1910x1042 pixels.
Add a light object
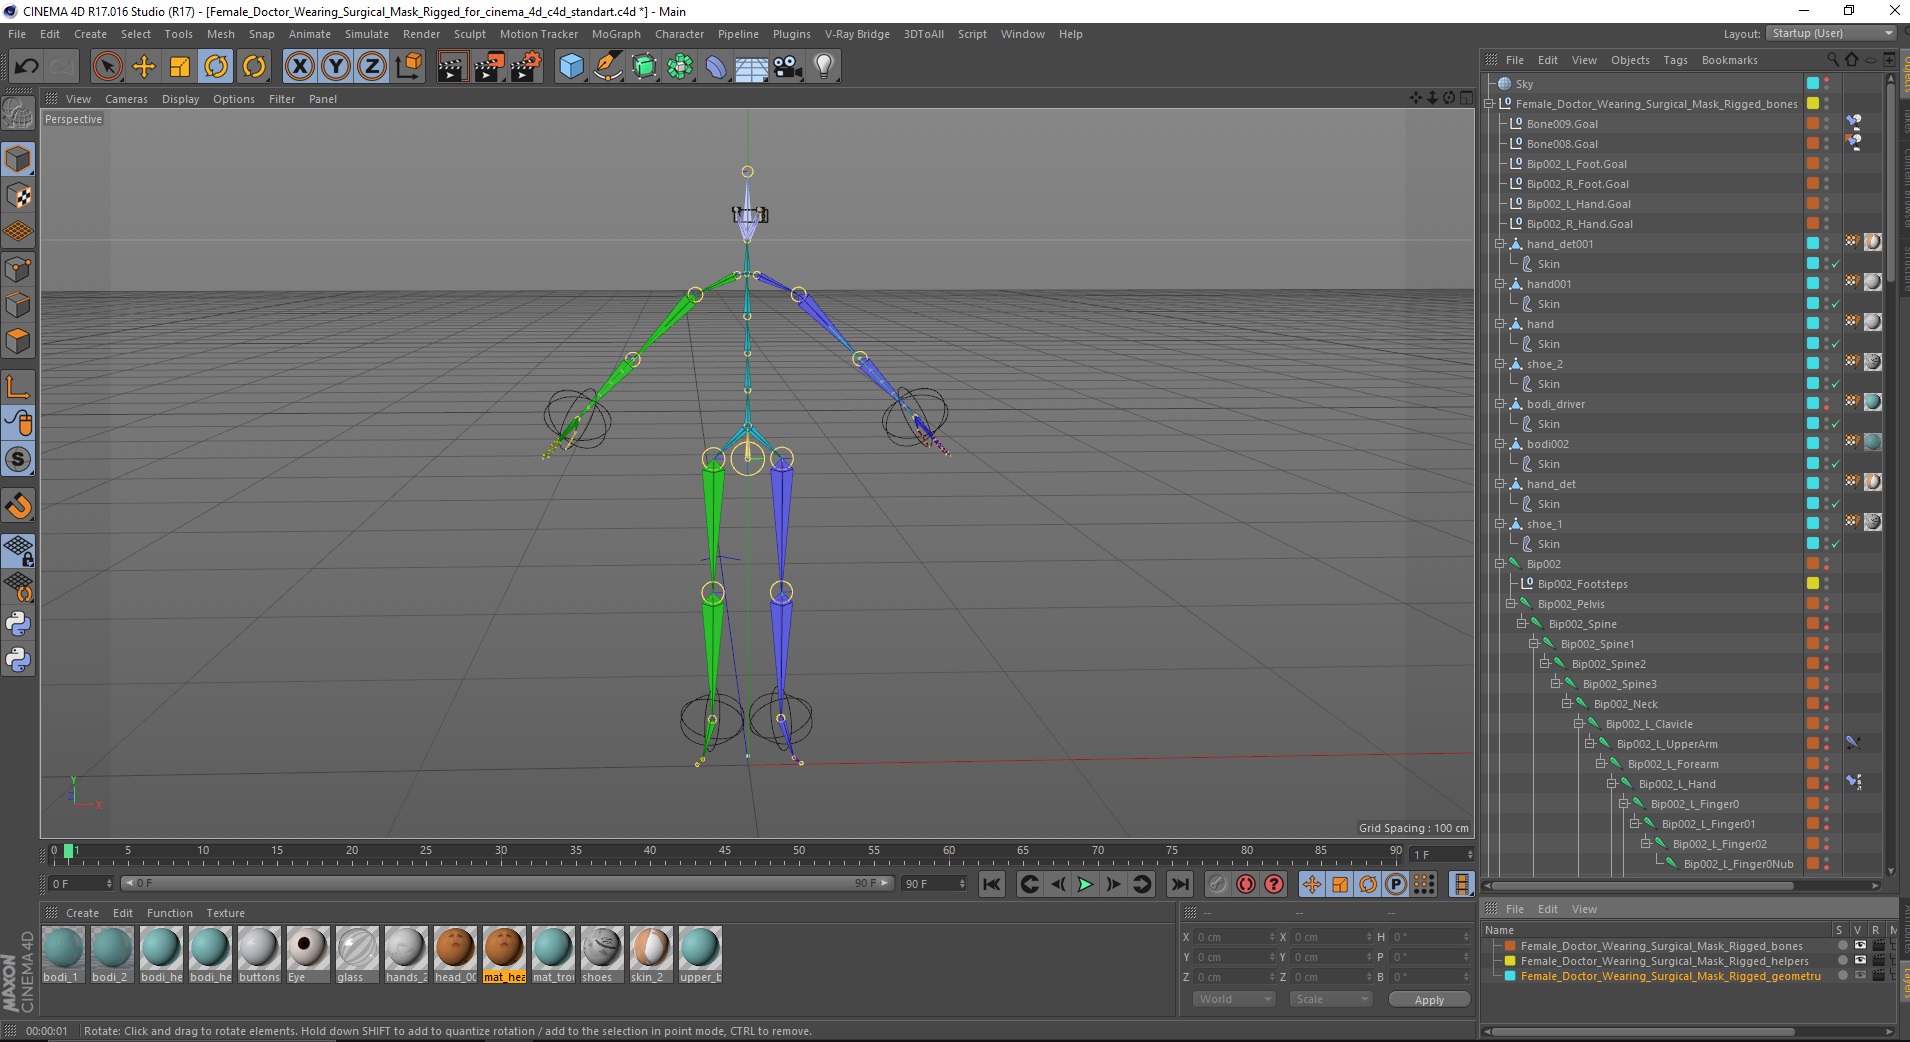(x=824, y=67)
